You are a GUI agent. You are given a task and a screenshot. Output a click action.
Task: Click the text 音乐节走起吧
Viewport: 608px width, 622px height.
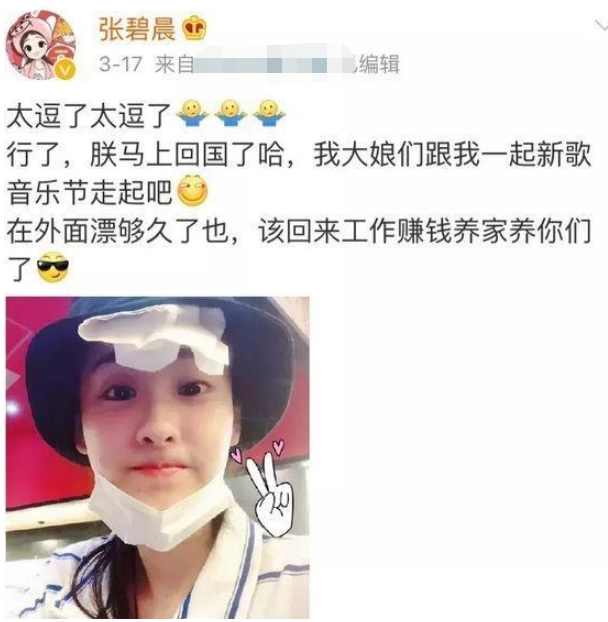coord(90,192)
